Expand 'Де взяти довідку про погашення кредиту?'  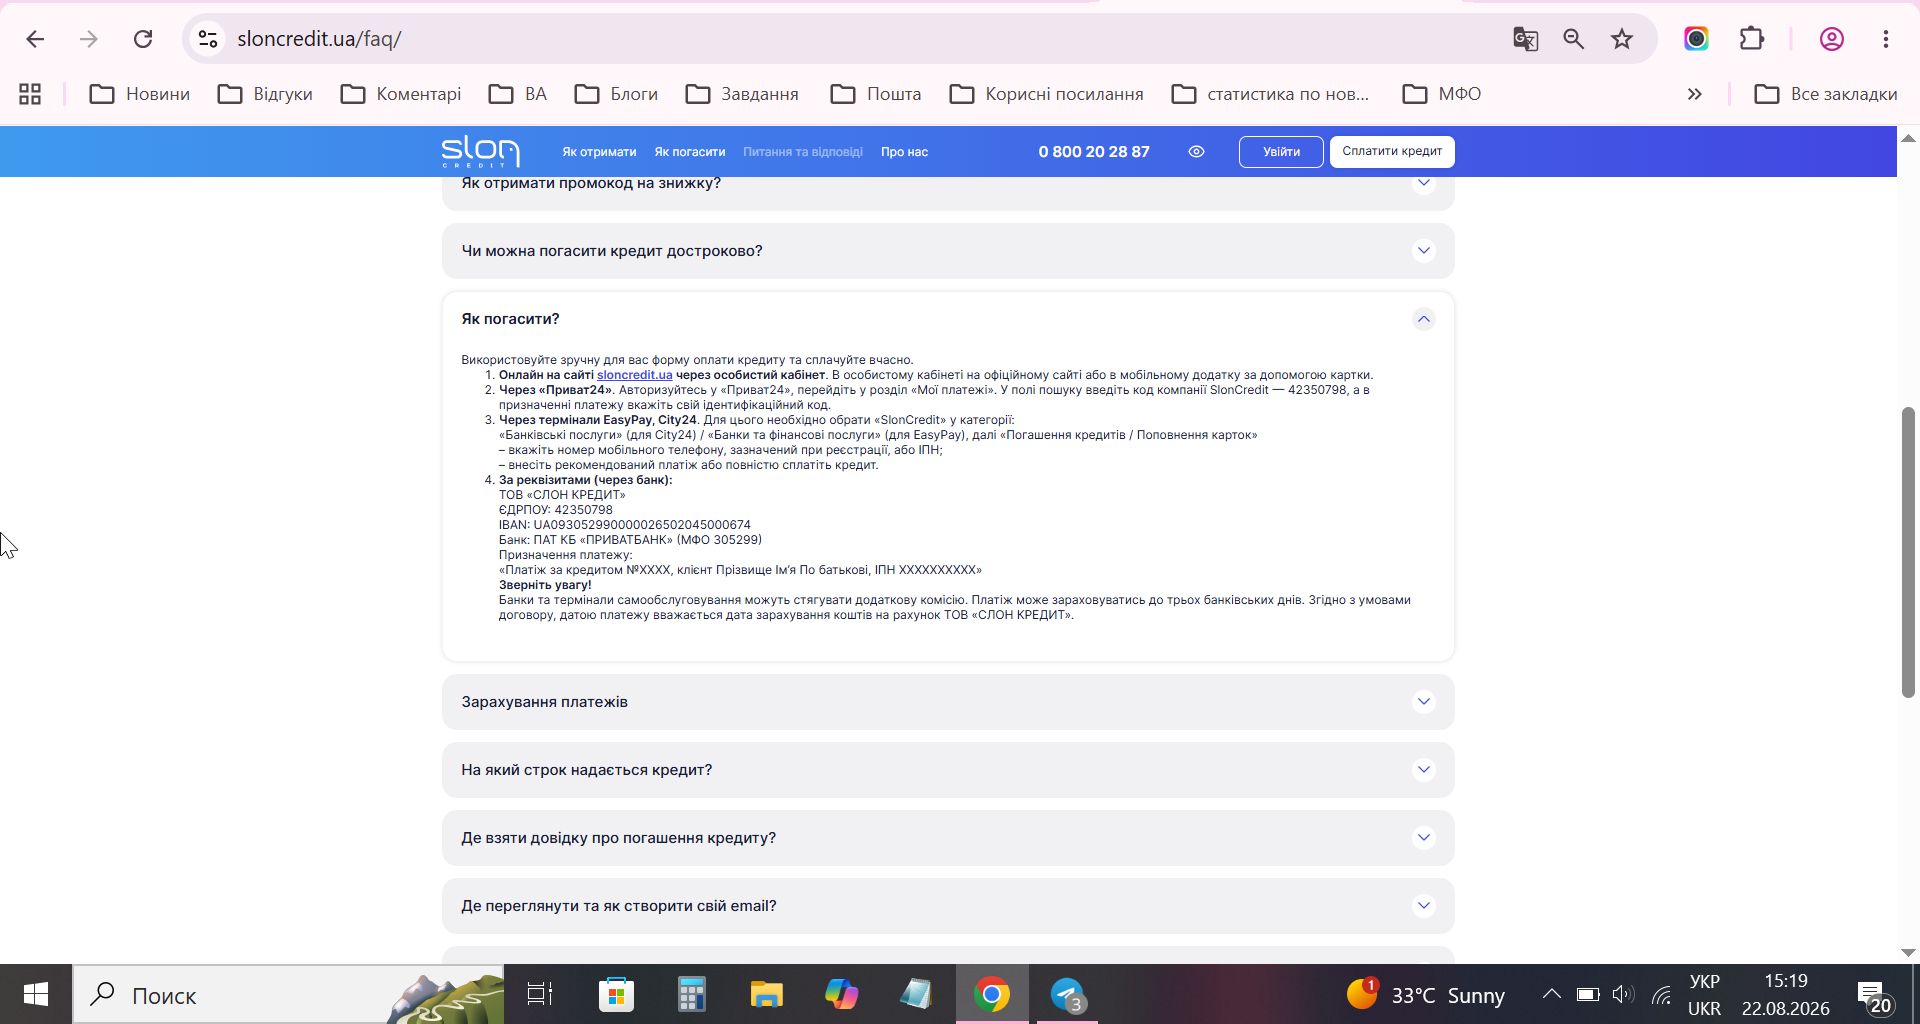948,838
